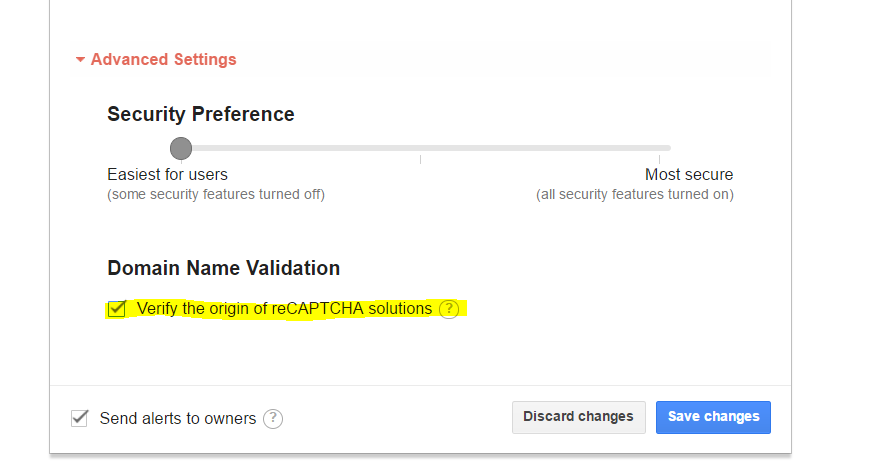Open help icon beside Send alerts to owners
894x475 pixels.
273,419
